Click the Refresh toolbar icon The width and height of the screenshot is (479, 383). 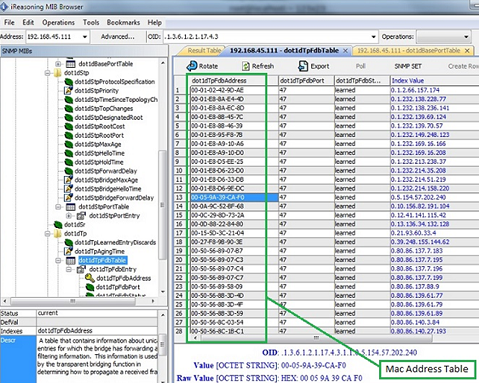coord(246,66)
